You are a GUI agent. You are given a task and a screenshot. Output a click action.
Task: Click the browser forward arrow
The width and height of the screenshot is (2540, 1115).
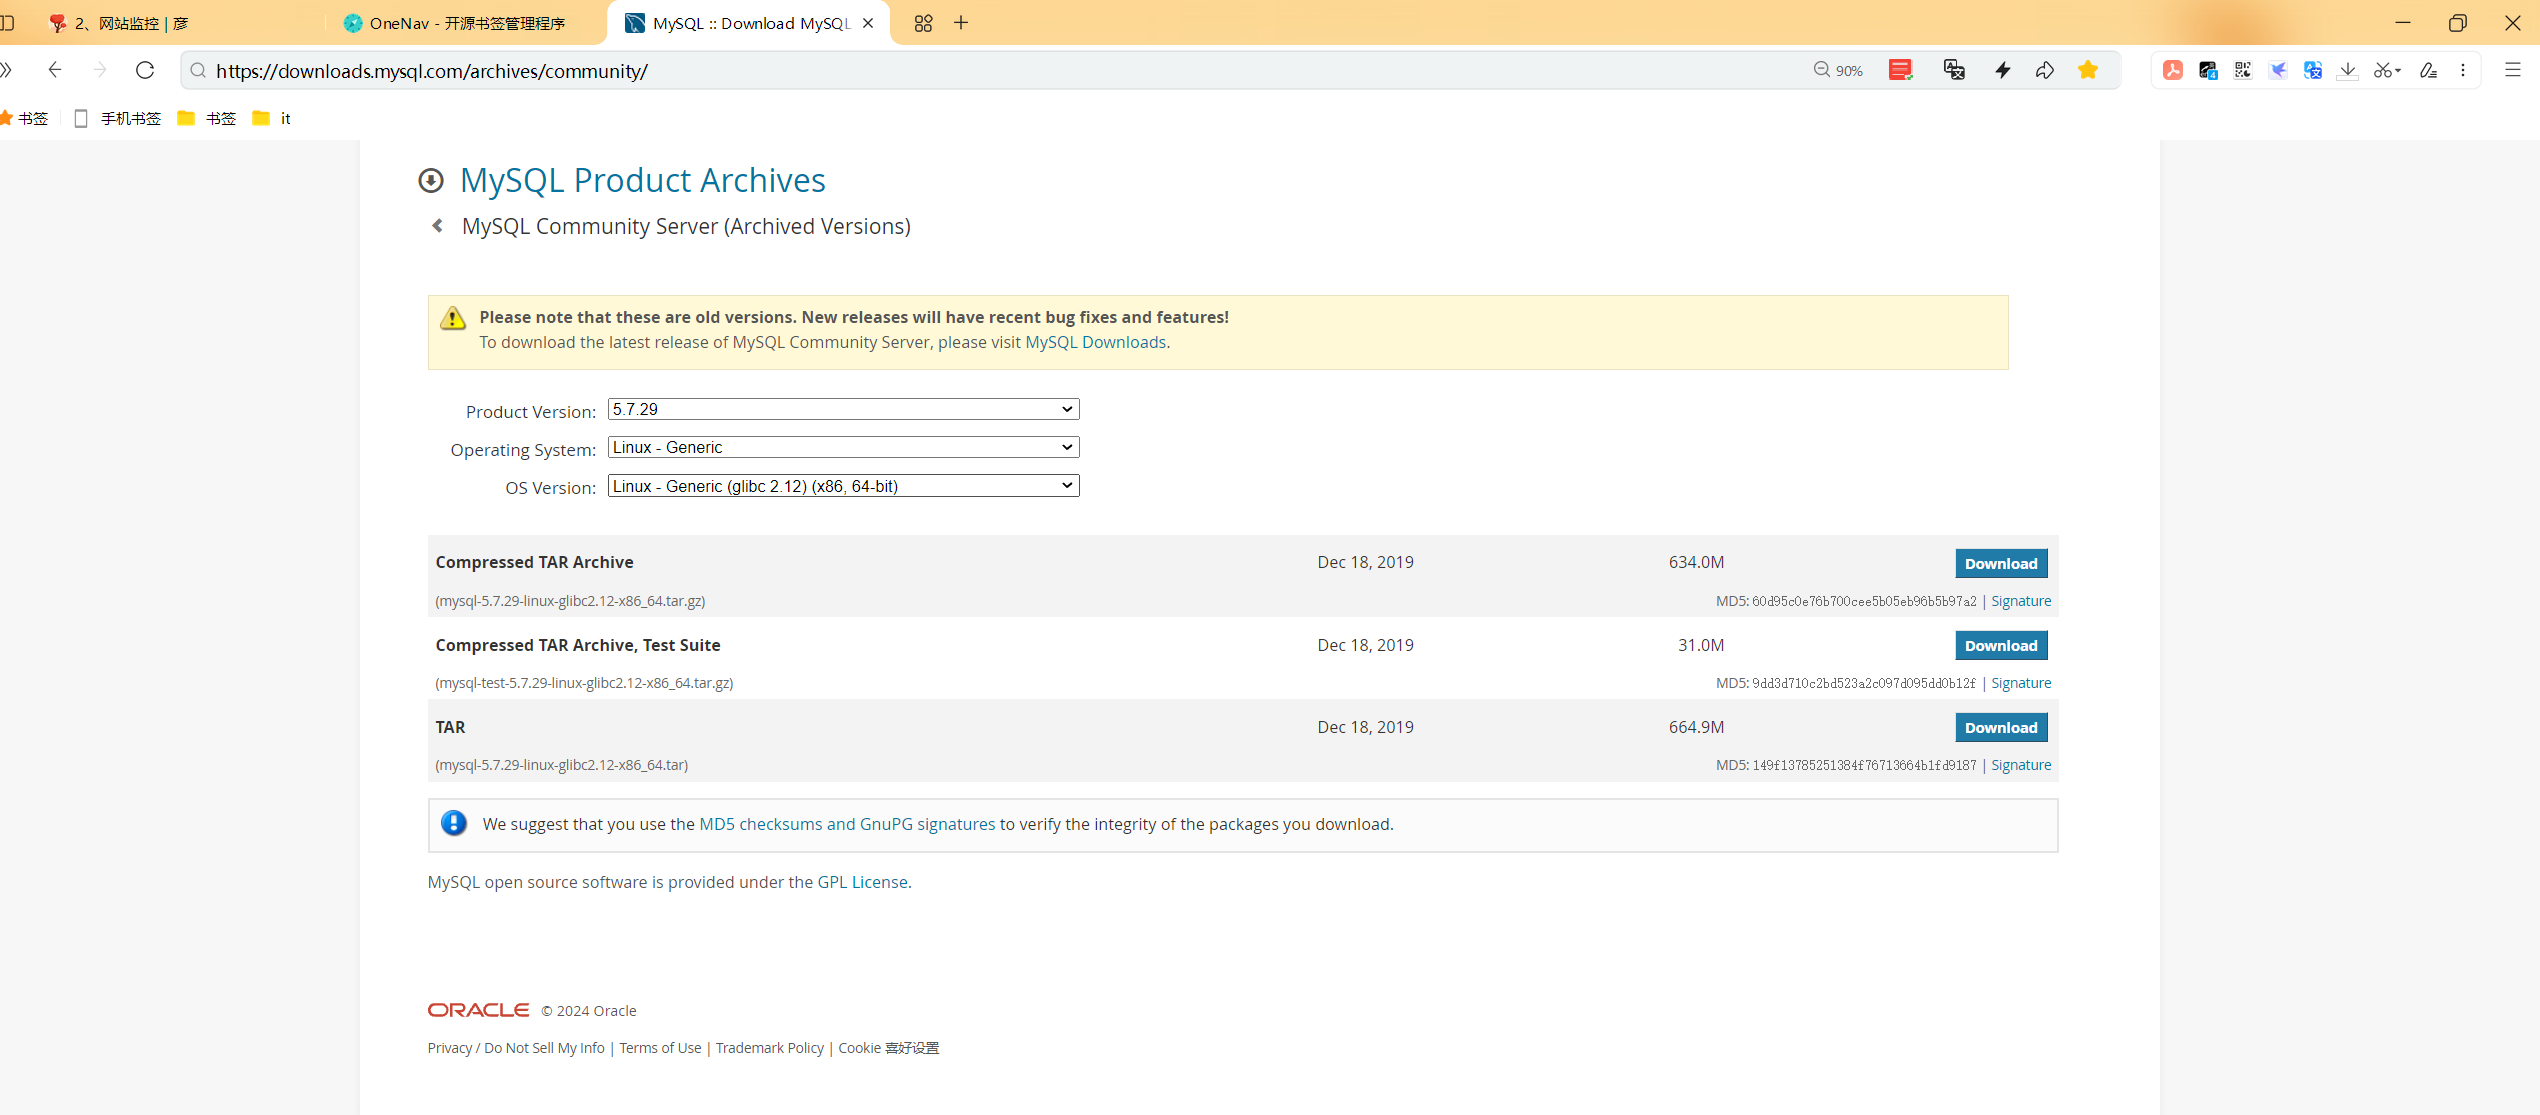pyautogui.click(x=99, y=70)
